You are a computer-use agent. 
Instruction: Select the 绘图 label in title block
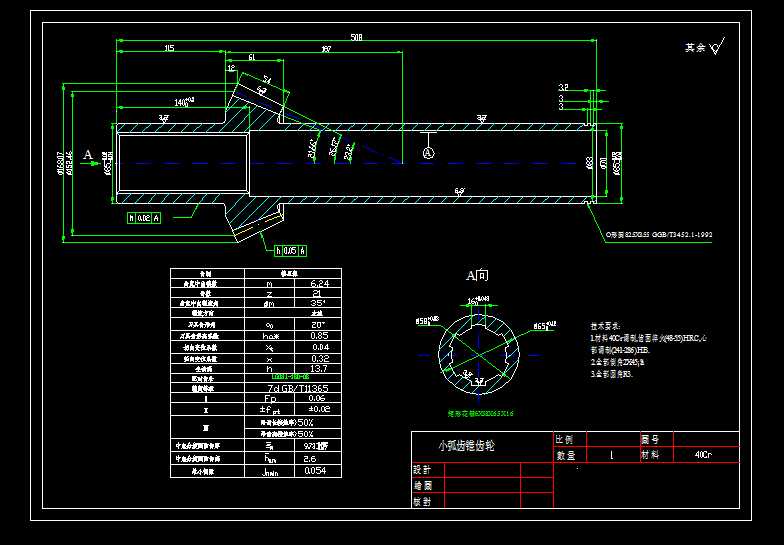coord(422,486)
